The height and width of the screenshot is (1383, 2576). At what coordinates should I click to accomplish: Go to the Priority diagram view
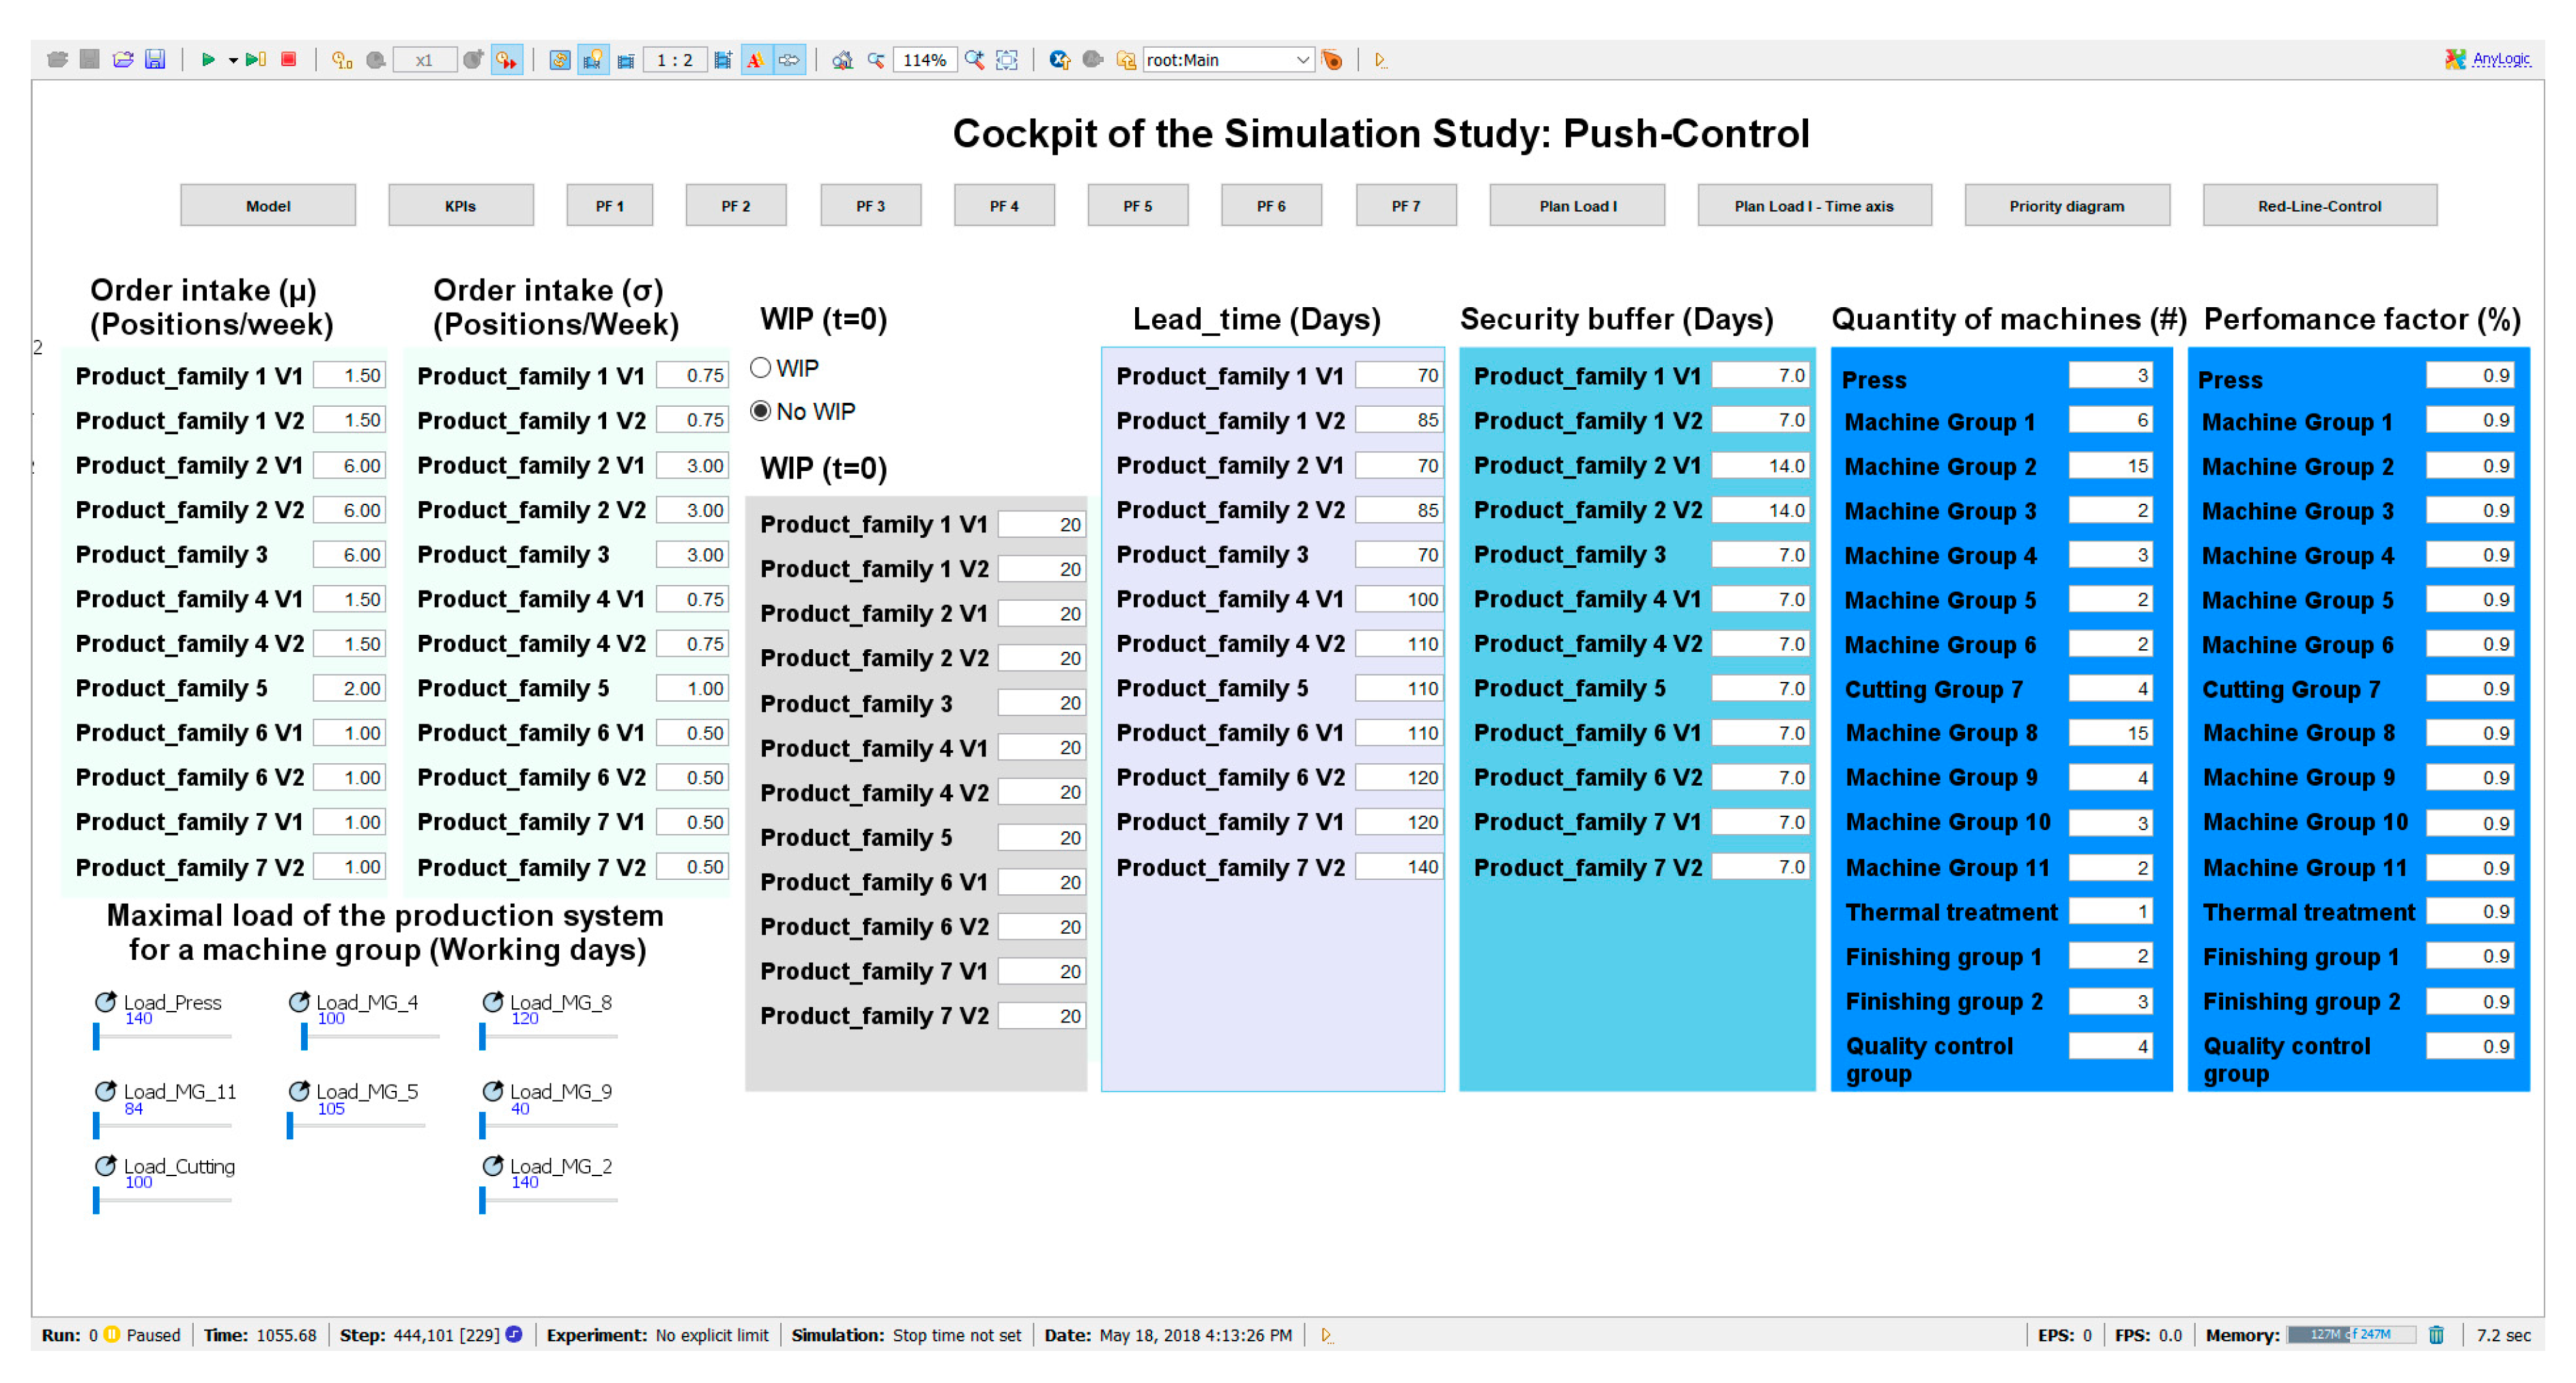[x=2066, y=205]
